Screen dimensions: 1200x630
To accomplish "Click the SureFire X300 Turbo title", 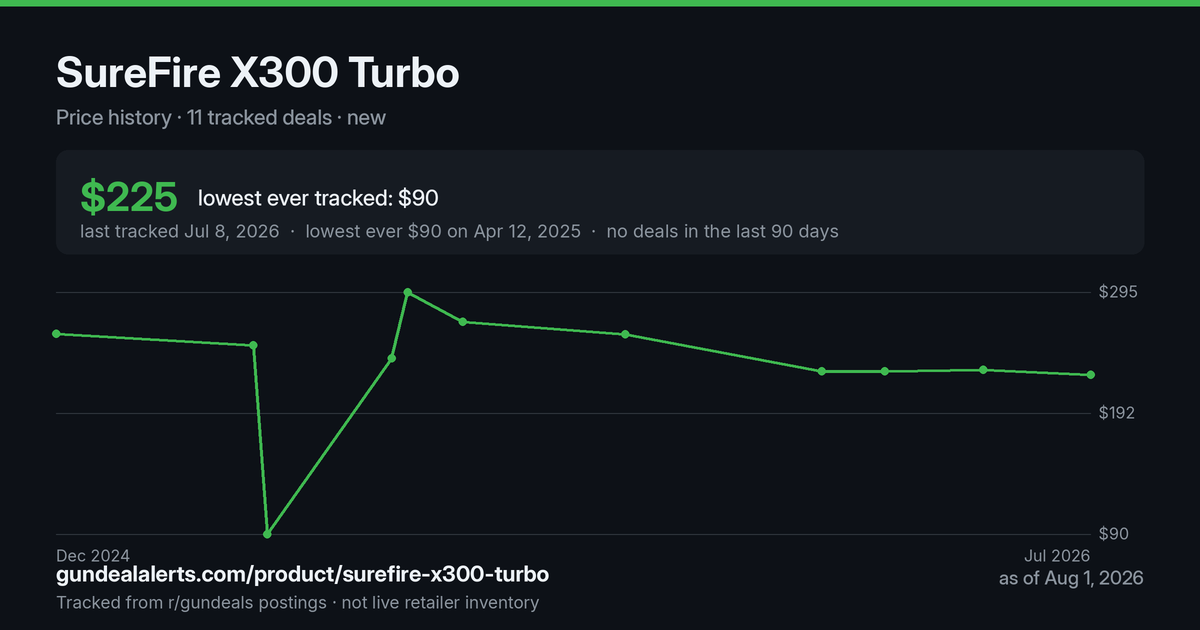I will [258, 73].
